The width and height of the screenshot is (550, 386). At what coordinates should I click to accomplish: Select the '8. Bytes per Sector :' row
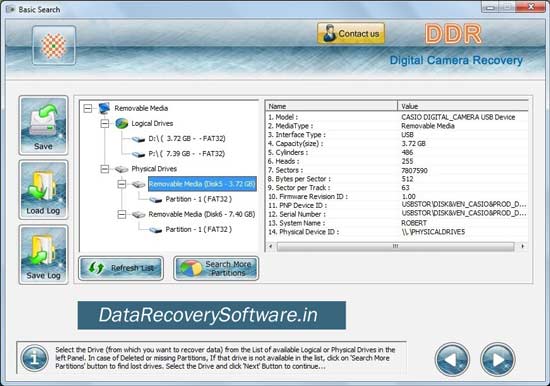point(397,179)
